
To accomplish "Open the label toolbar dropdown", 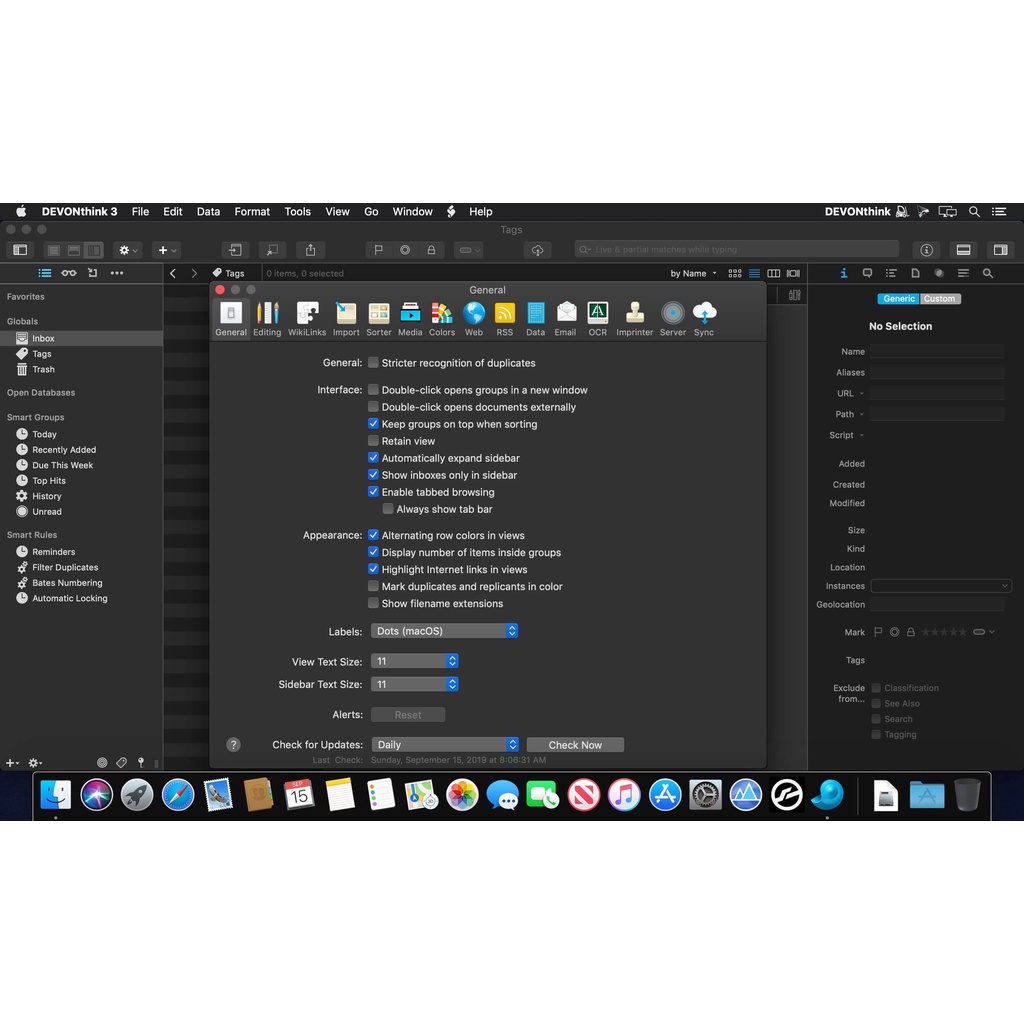I will point(468,249).
